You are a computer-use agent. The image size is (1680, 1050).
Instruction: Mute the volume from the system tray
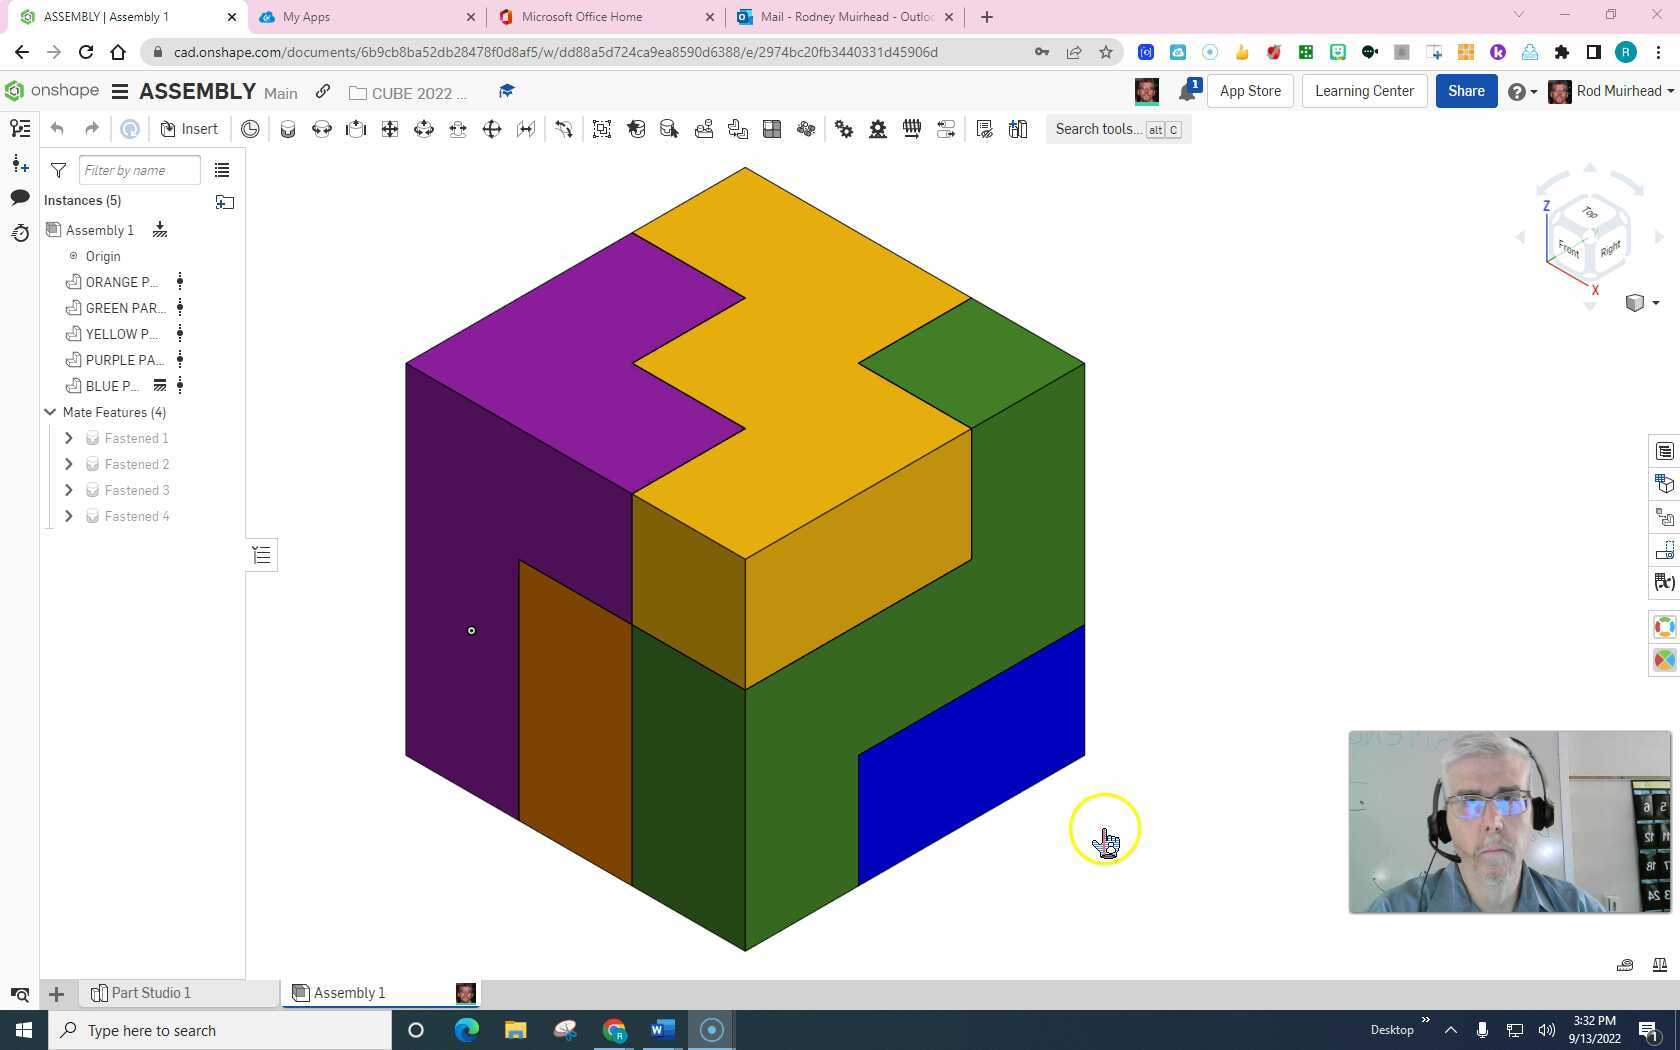click(1546, 1030)
